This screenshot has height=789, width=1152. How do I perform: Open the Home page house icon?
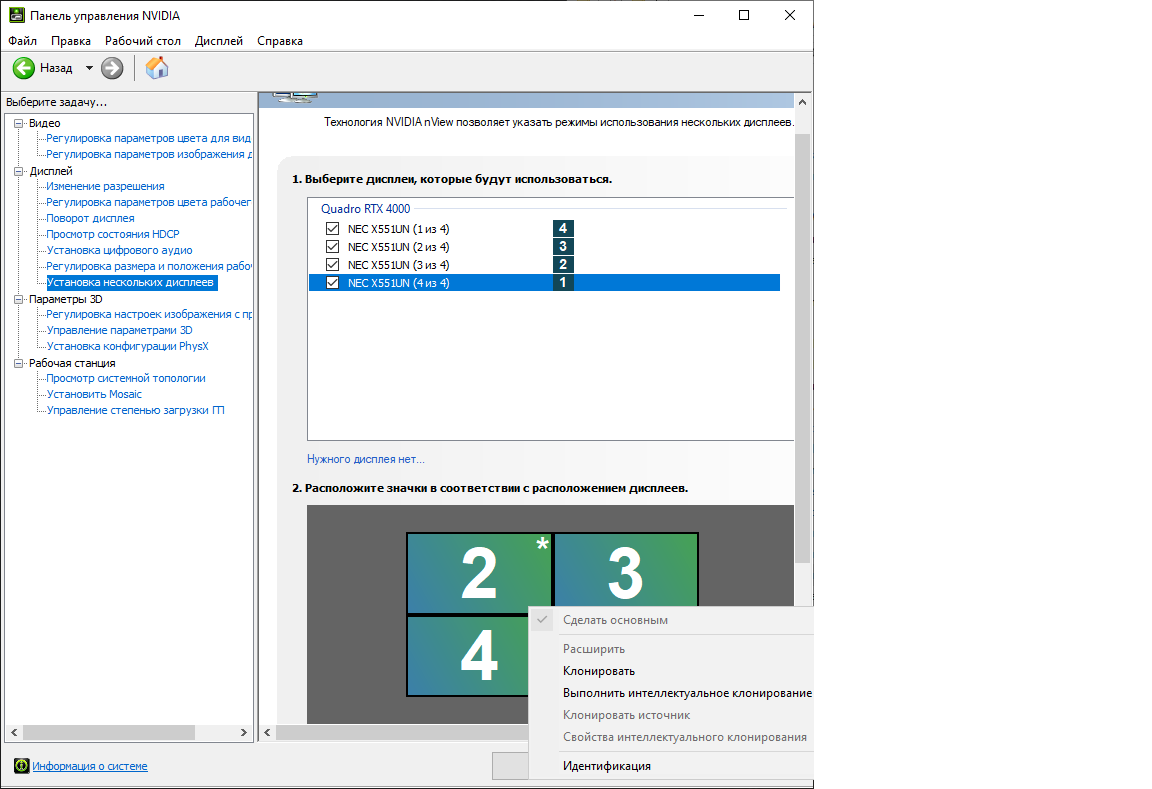tap(156, 68)
